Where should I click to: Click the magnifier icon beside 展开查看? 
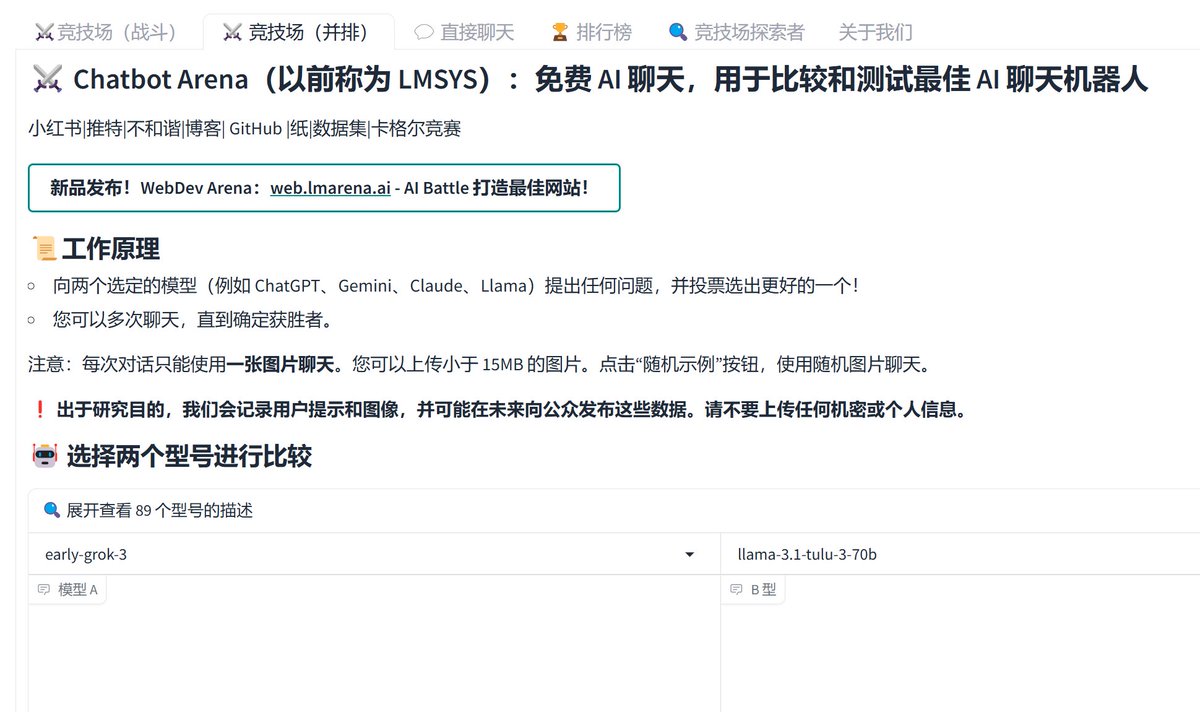point(52,510)
